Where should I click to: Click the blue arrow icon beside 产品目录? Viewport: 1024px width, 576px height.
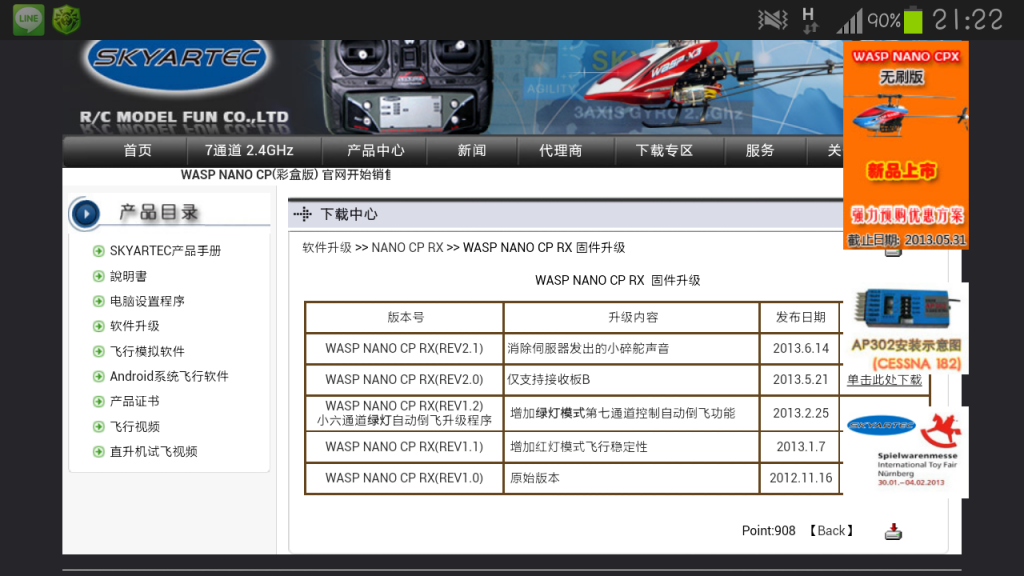(x=86, y=213)
